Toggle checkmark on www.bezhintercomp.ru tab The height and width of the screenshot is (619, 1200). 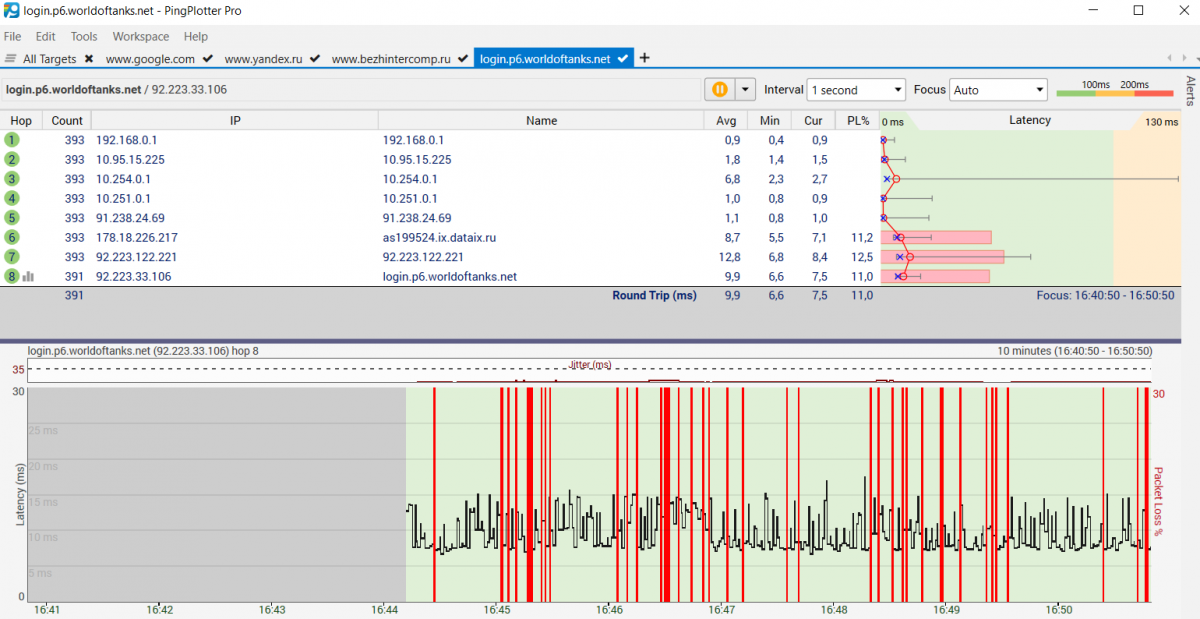462,59
